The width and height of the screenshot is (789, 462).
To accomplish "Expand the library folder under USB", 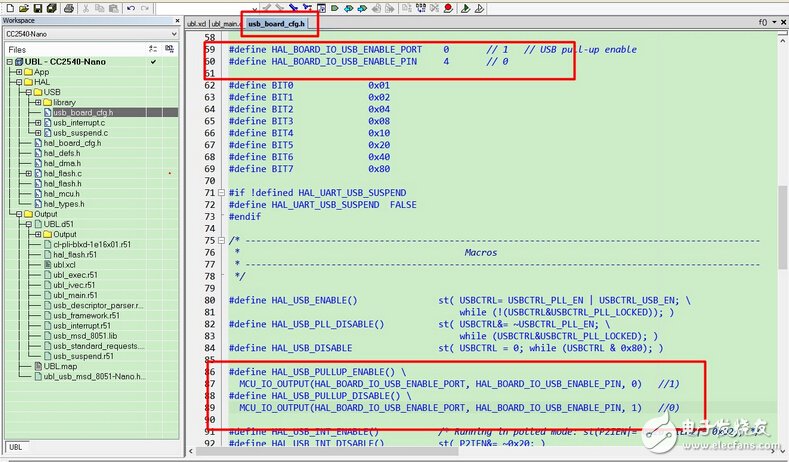I will 37,103.
